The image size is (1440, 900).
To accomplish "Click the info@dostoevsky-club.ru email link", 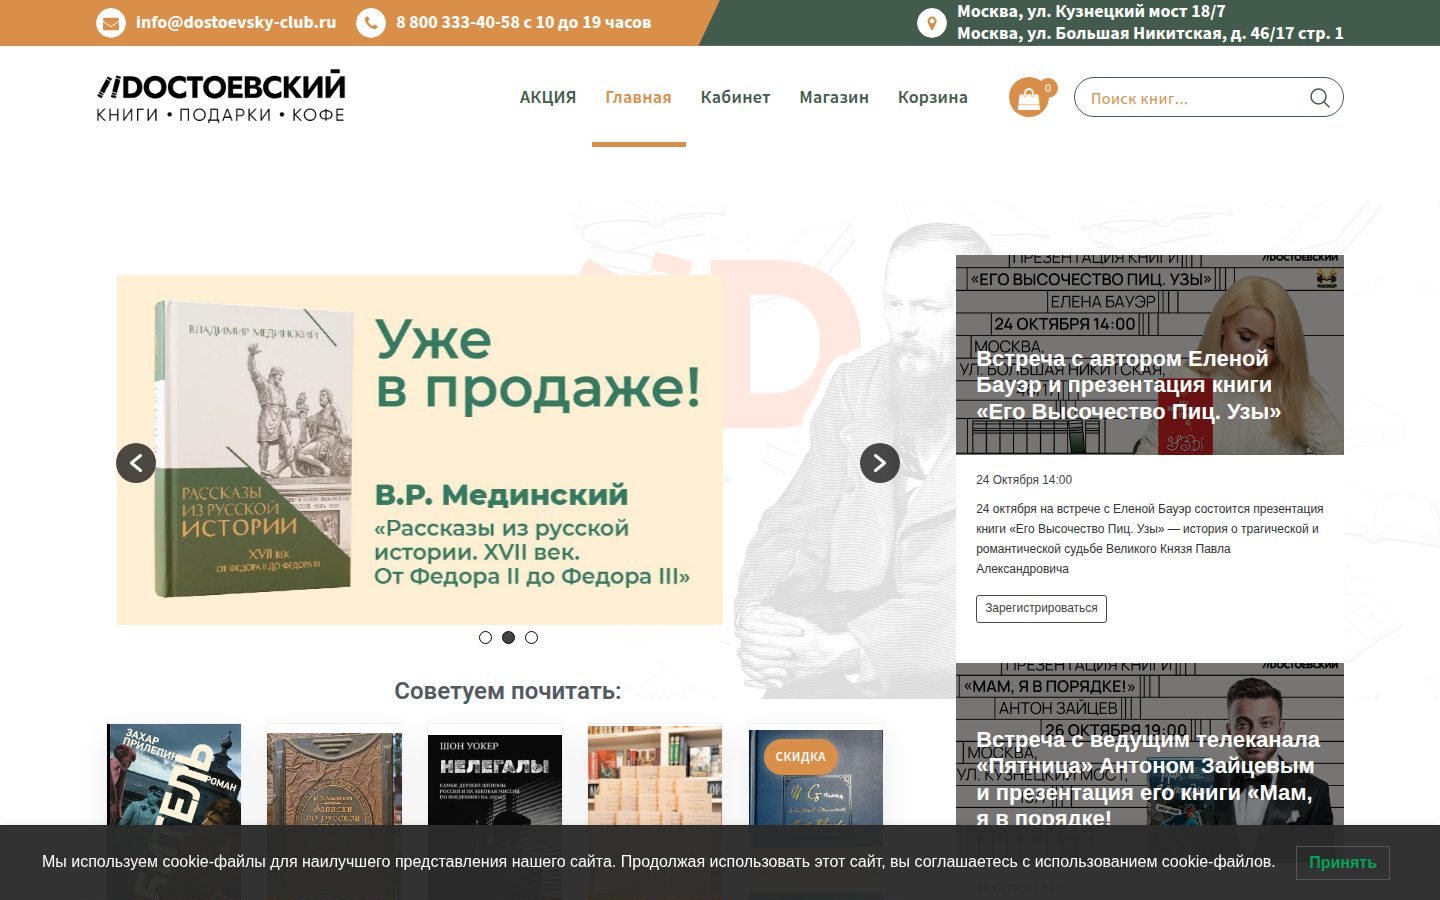I will [236, 22].
